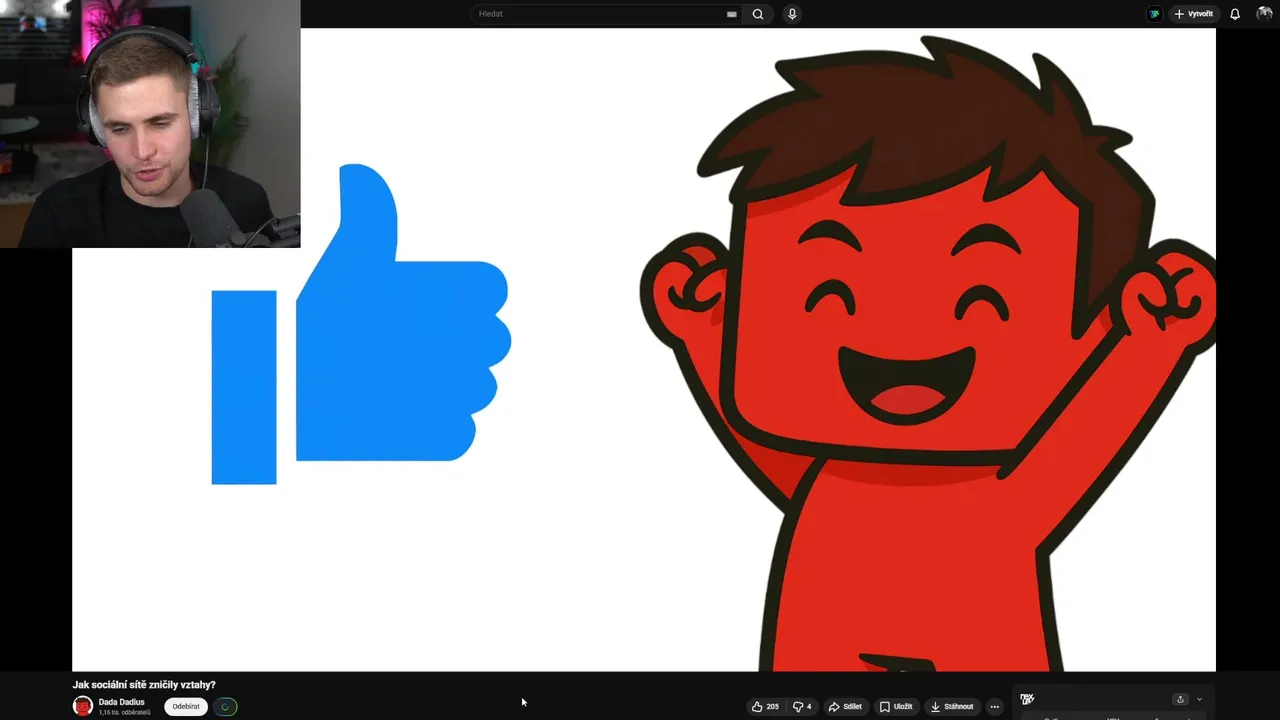
Task: Open the notifications bell
Action: (x=1235, y=14)
